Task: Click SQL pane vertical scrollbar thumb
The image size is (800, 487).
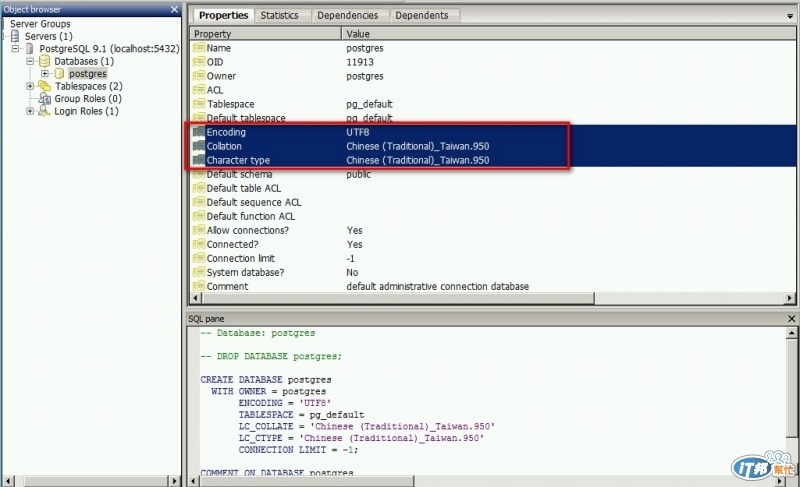Action: (x=791, y=389)
